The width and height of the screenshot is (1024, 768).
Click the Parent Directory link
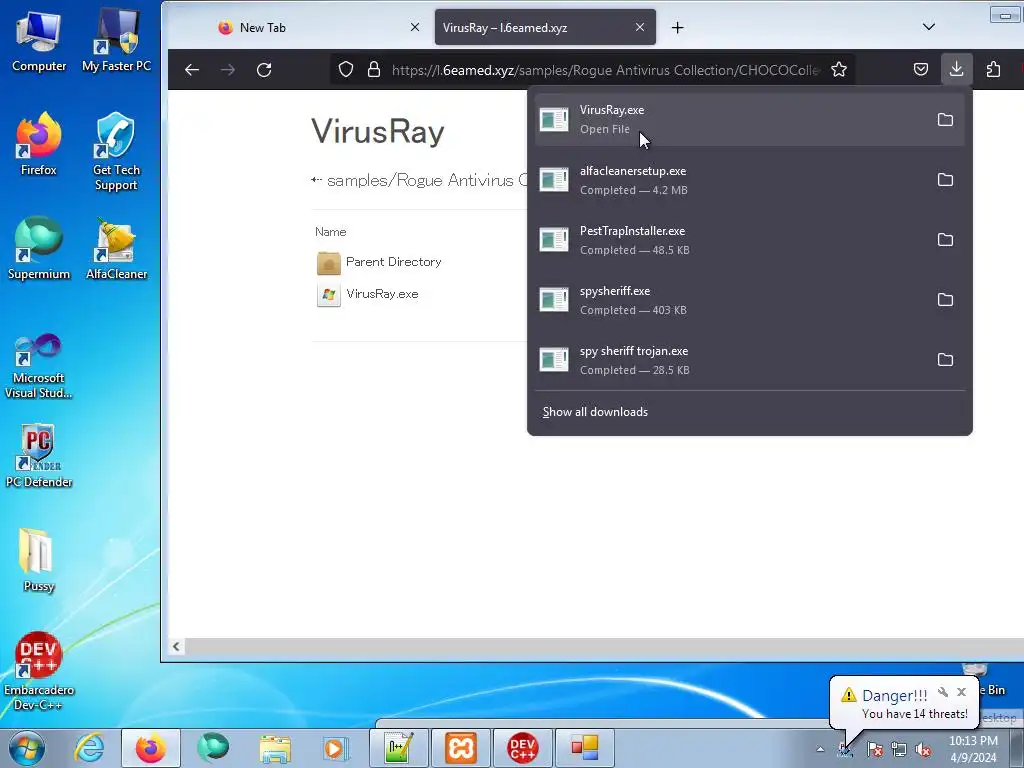click(x=394, y=262)
